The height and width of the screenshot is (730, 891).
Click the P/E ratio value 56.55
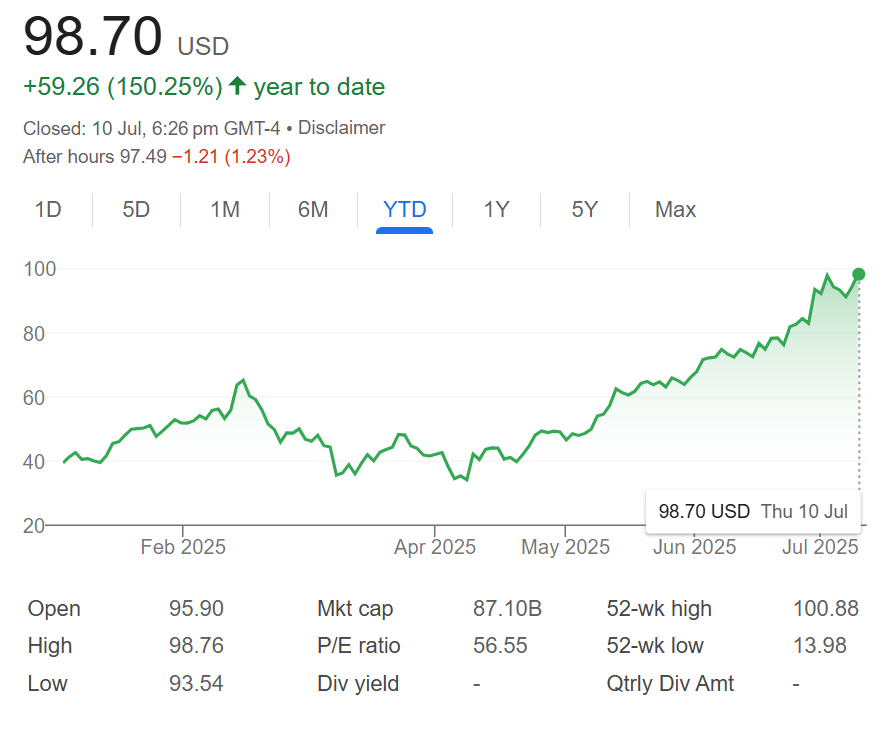point(500,646)
